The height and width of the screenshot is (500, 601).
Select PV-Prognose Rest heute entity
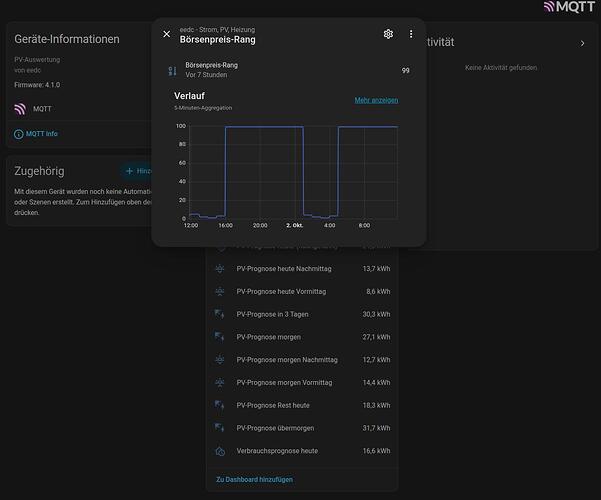302,405
